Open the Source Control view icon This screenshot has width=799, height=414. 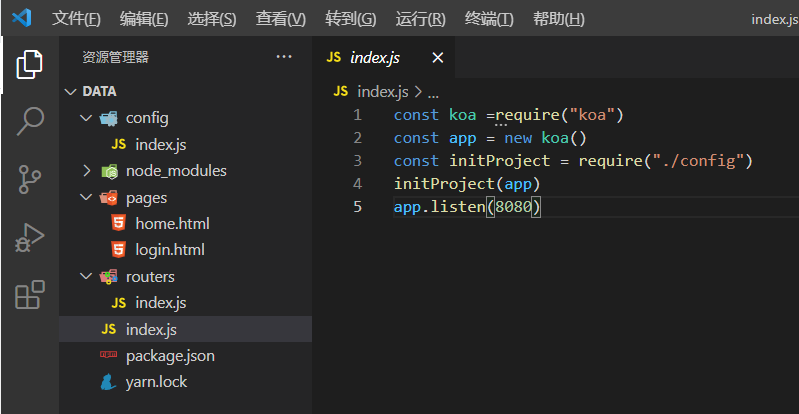point(29,180)
